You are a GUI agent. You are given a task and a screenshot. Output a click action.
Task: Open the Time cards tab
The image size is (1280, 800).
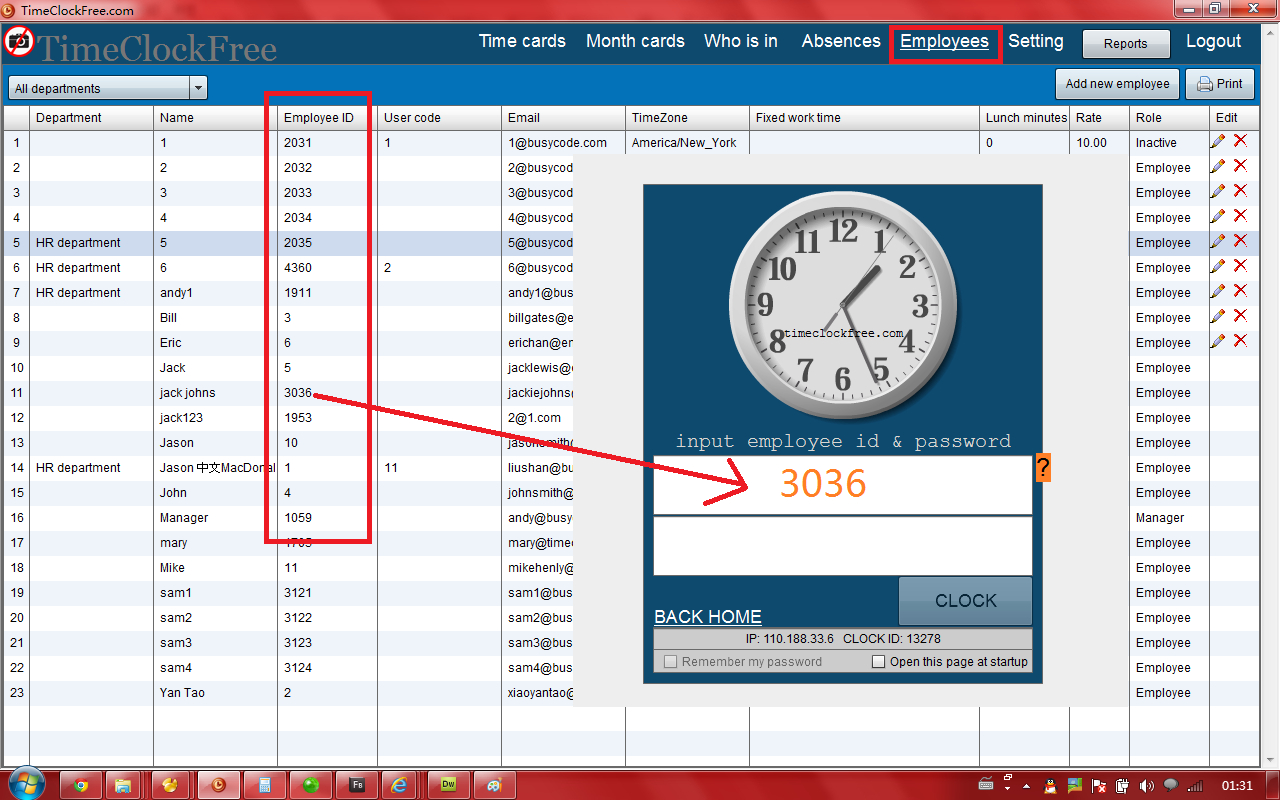(522, 41)
